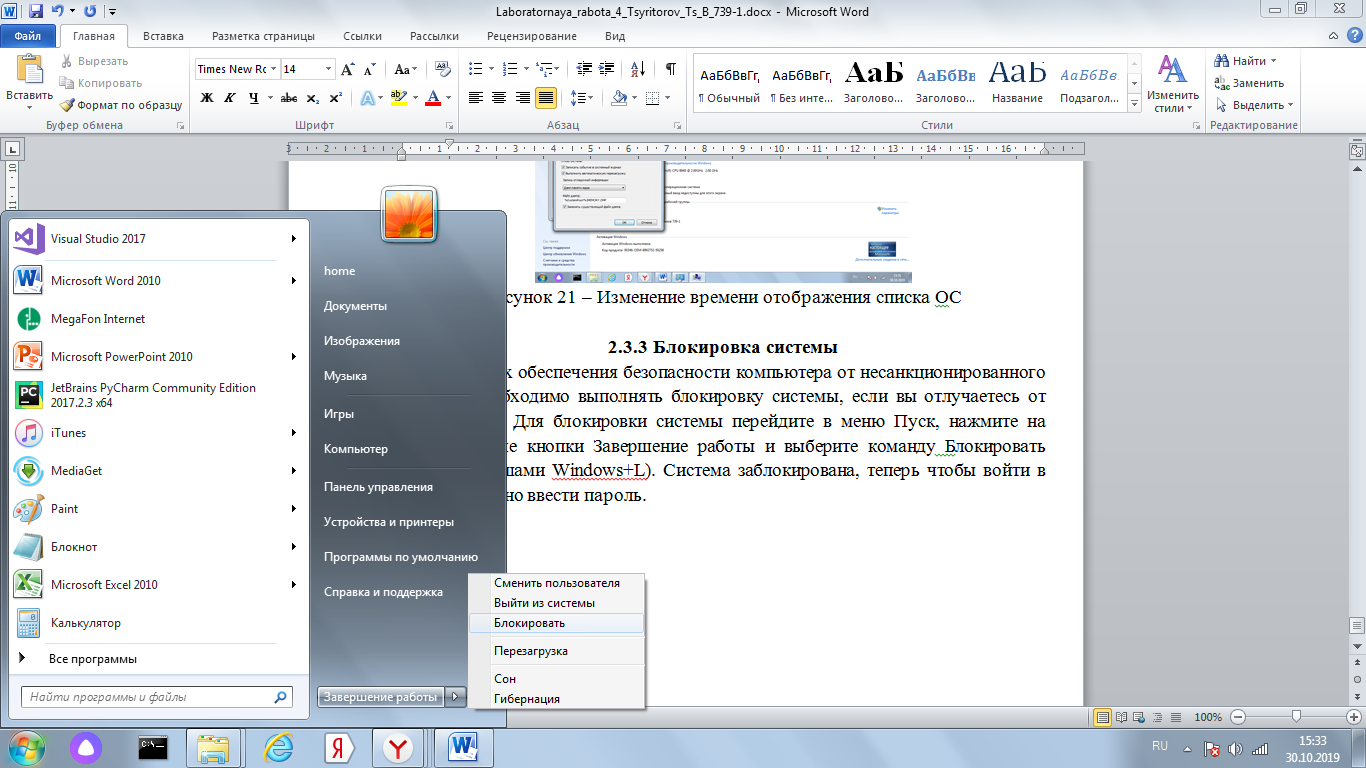Save the document from Quick Access Toolbar
The width and height of the screenshot is (1366, 768).
tap(36, 12)
